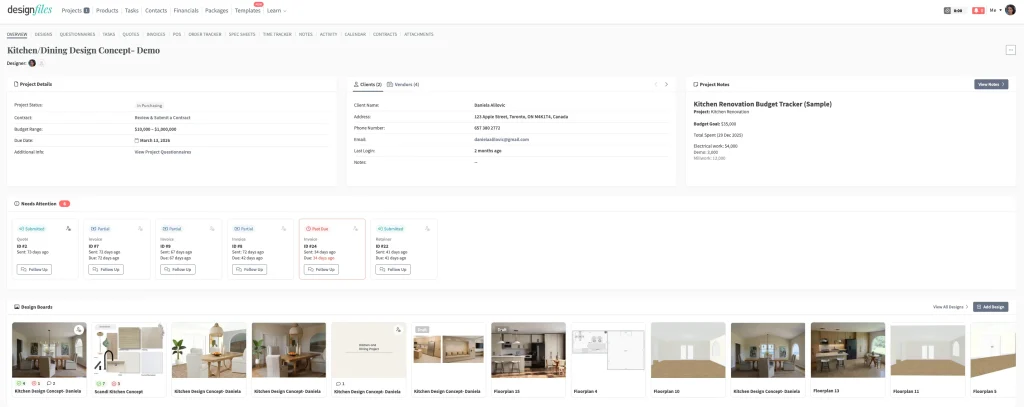Switch to the Invoices tab
This screenshot has height=407, width=1024.
click(155, 34)
